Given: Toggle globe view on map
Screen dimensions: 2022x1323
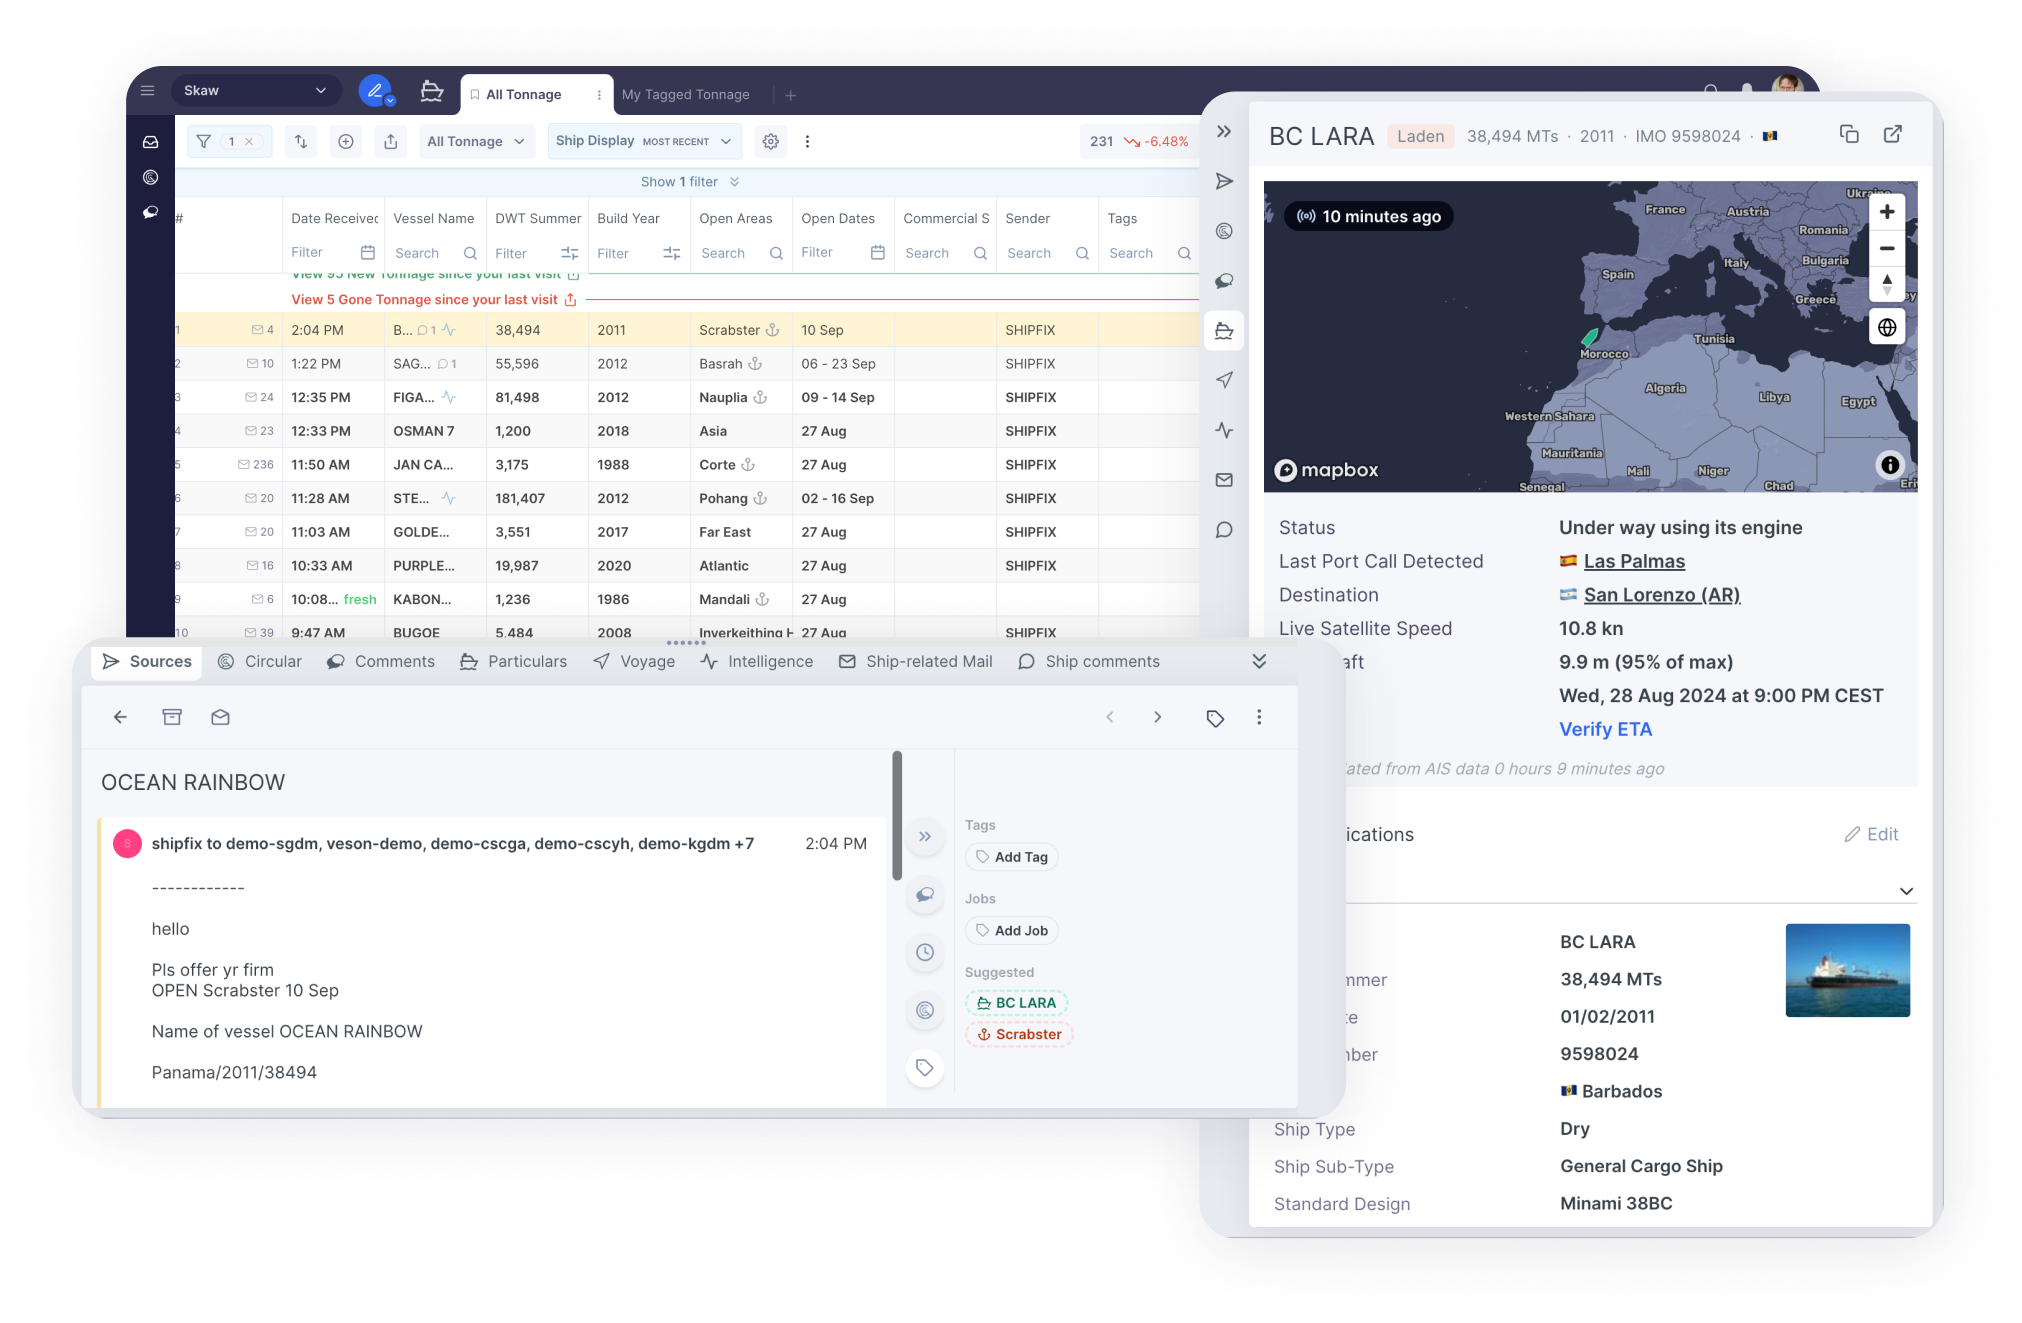Looking at the screenshot, I should [1886, 327].
